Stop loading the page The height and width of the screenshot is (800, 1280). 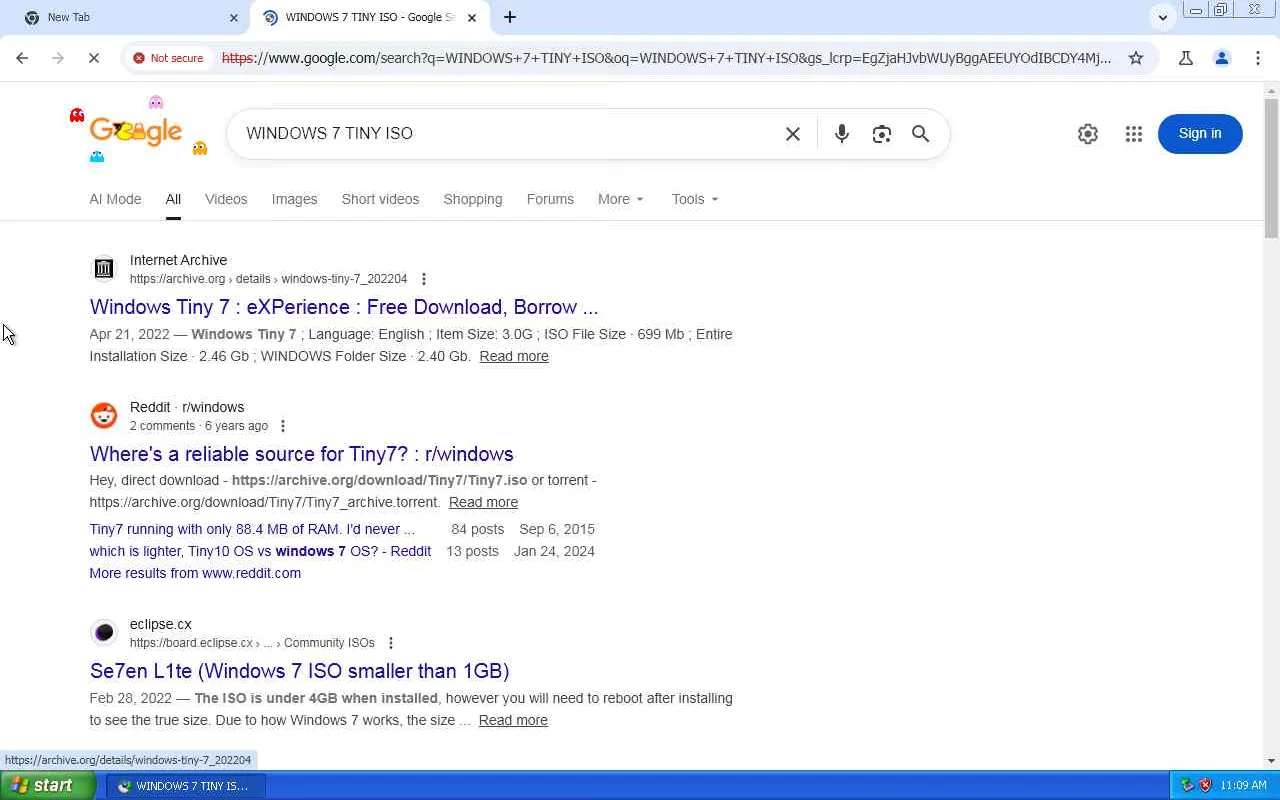[93, 58]
